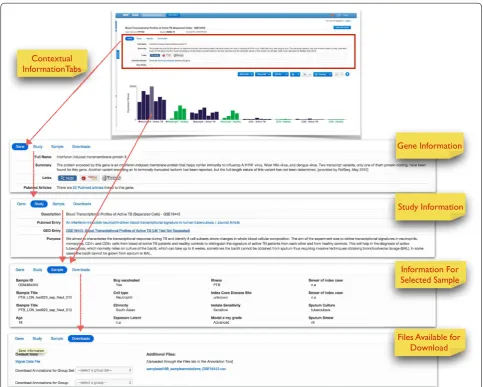Click the study Description text with GSE19443
The height and width of the screenshot is (387, 483).
coord(123,214)
